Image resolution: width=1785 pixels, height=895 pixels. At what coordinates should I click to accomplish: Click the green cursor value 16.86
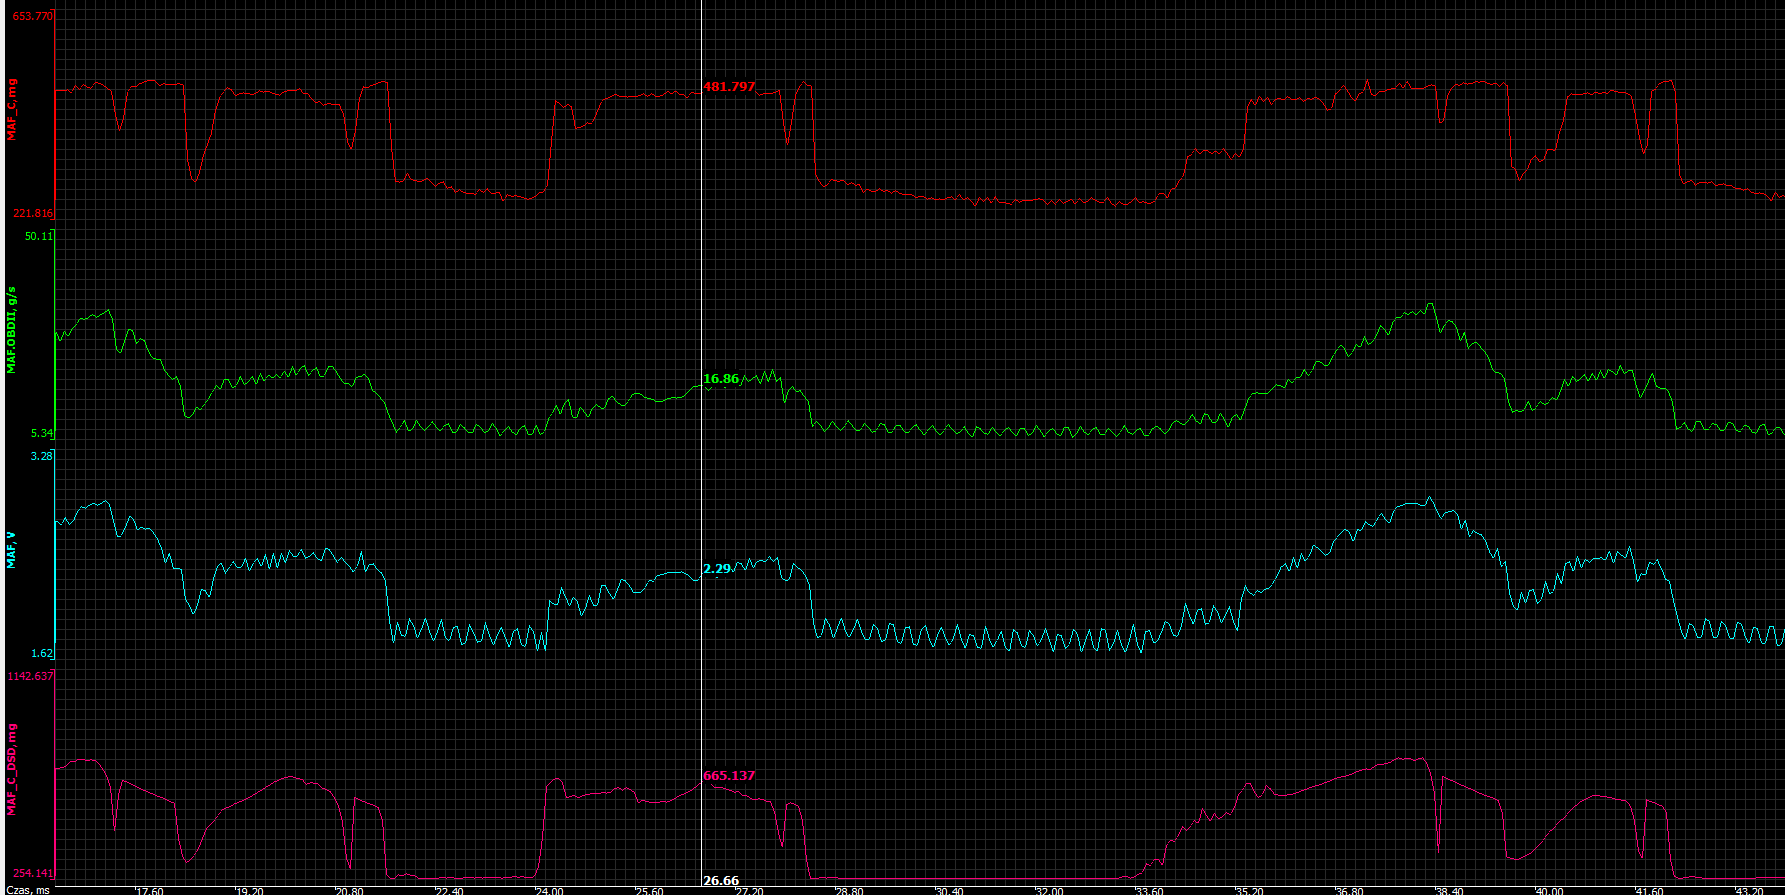point(721,379)
